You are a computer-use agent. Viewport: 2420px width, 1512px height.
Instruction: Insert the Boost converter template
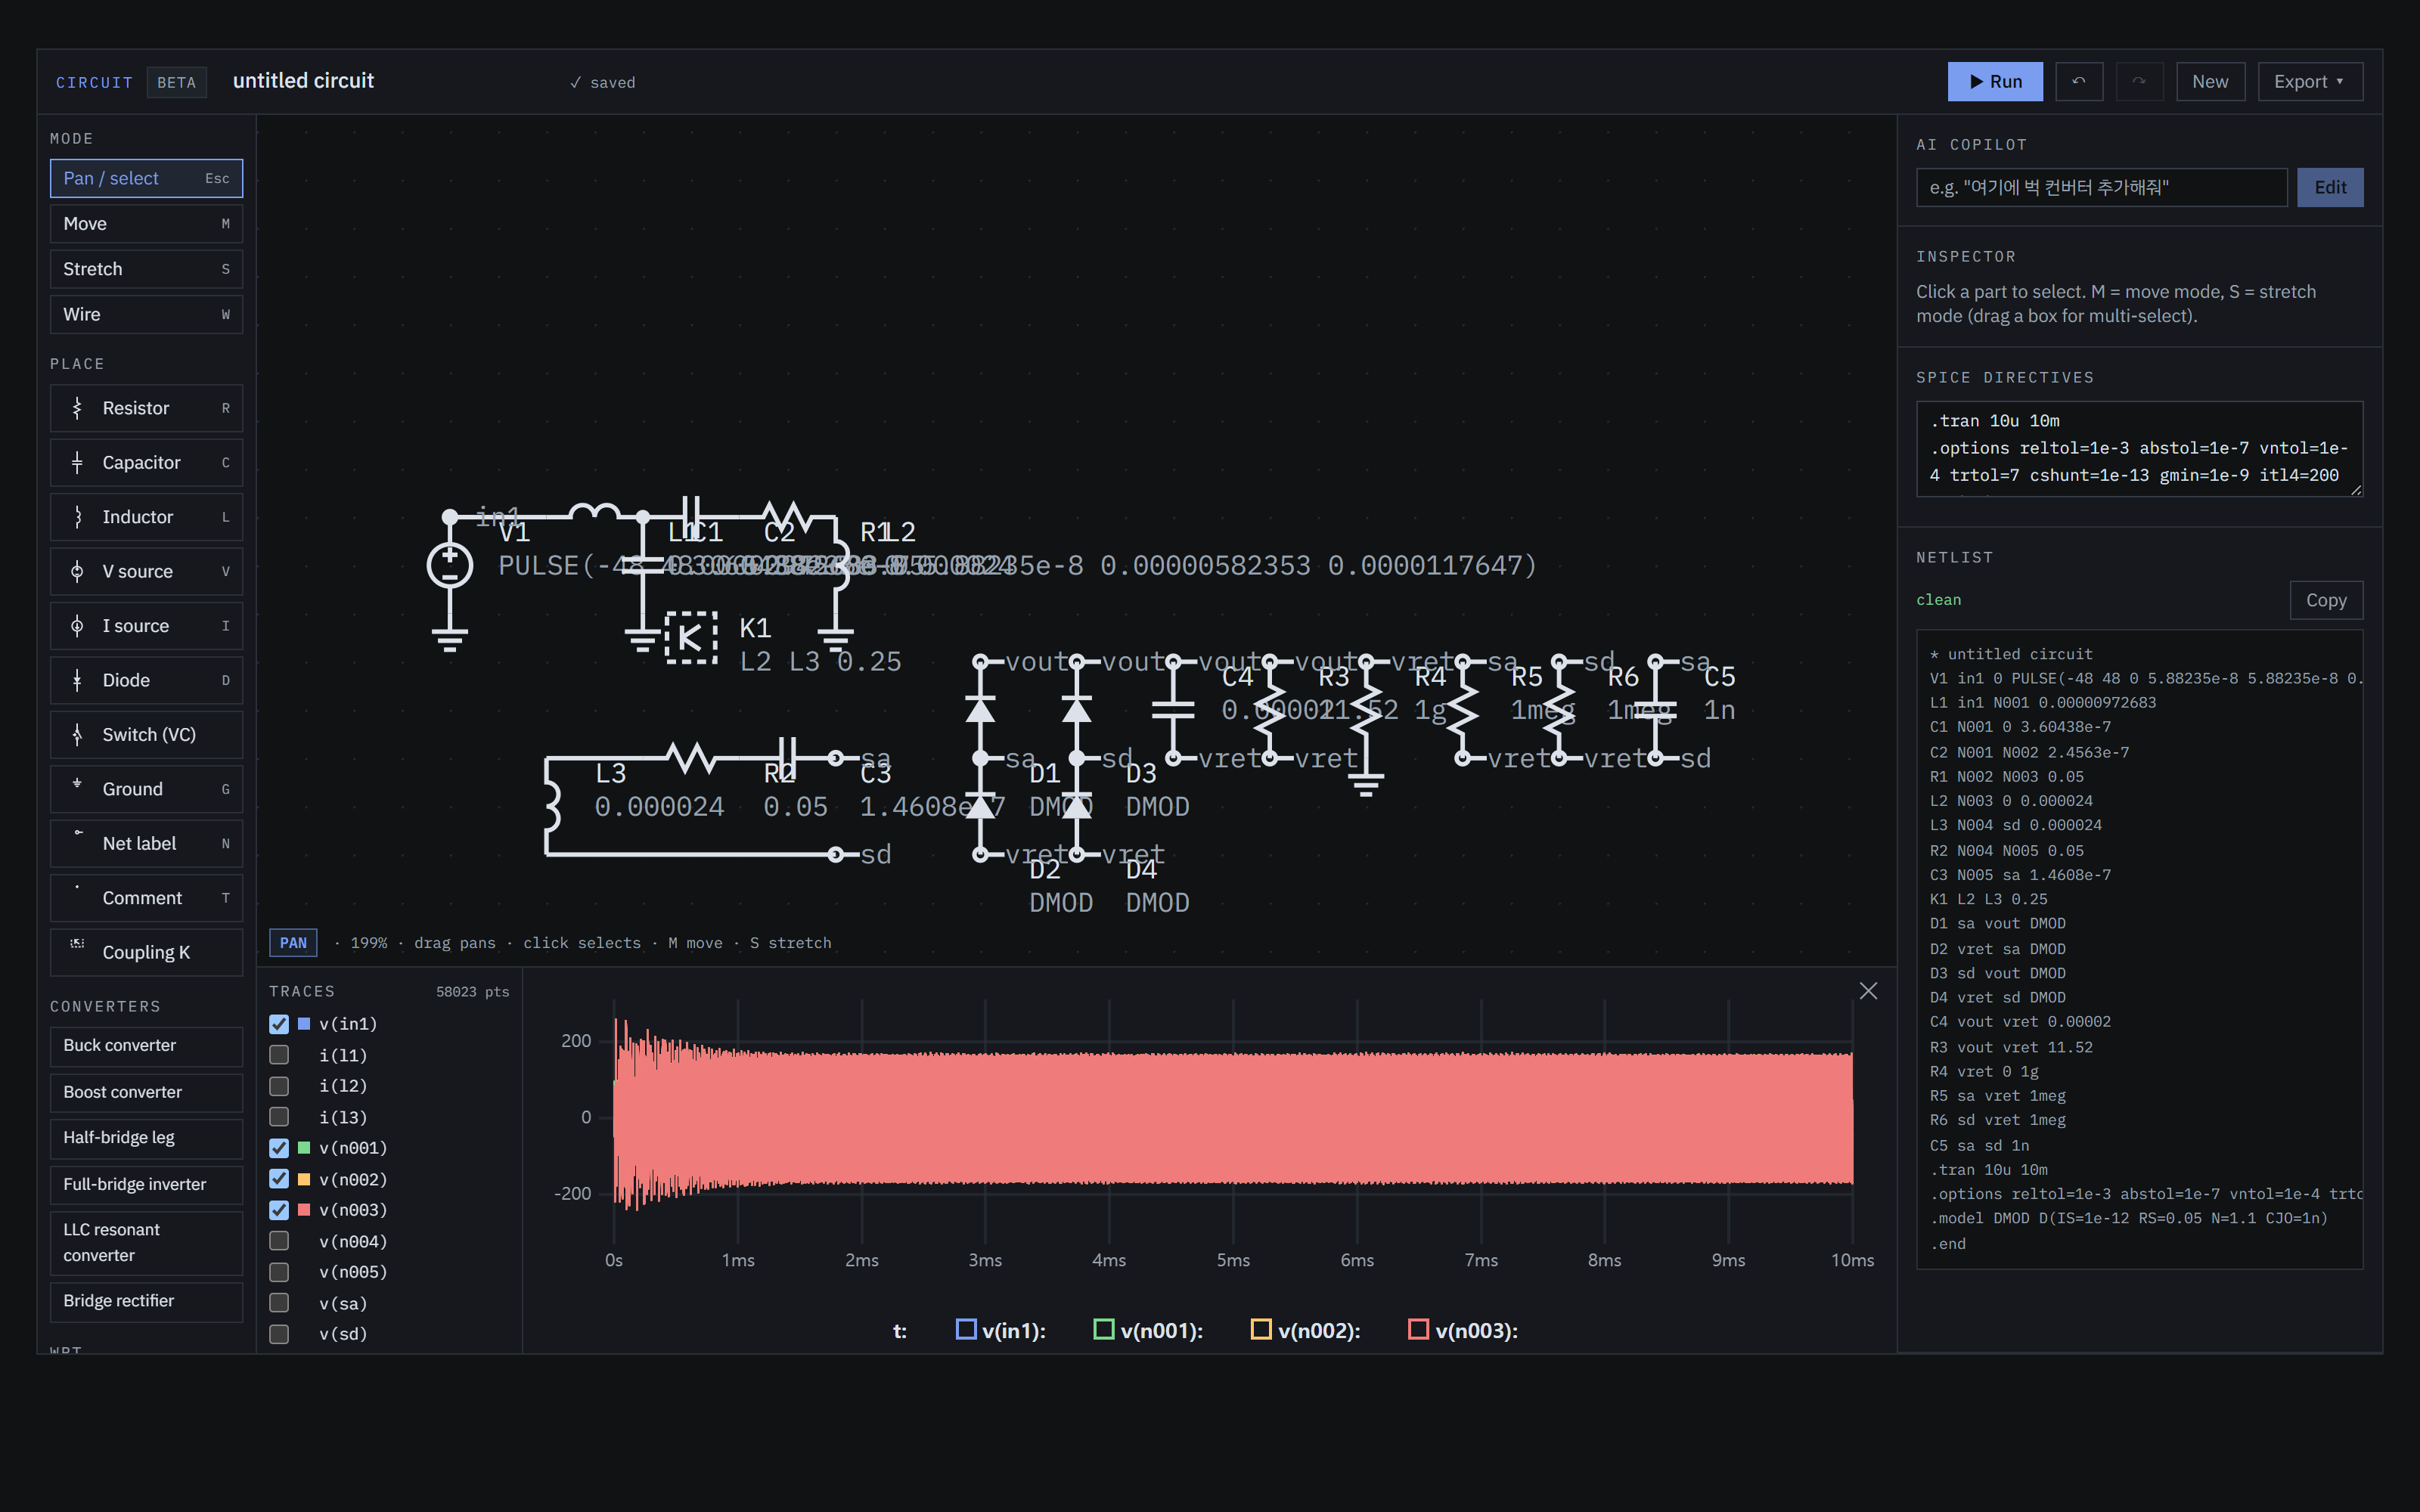point(146,1092)
